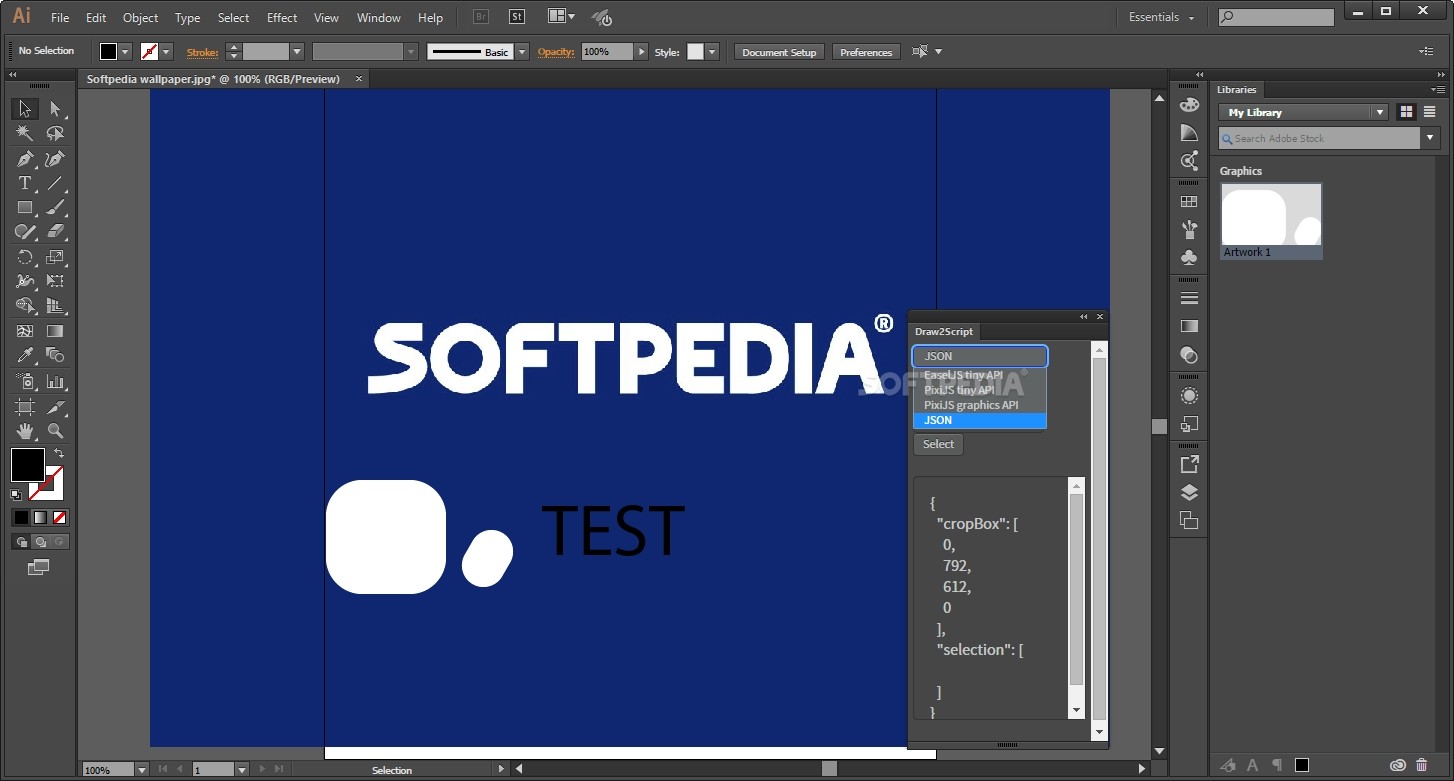Click the Creative Cloud sync icon
Viewport: 1454px width, 781px height.
pos(1398,765)
